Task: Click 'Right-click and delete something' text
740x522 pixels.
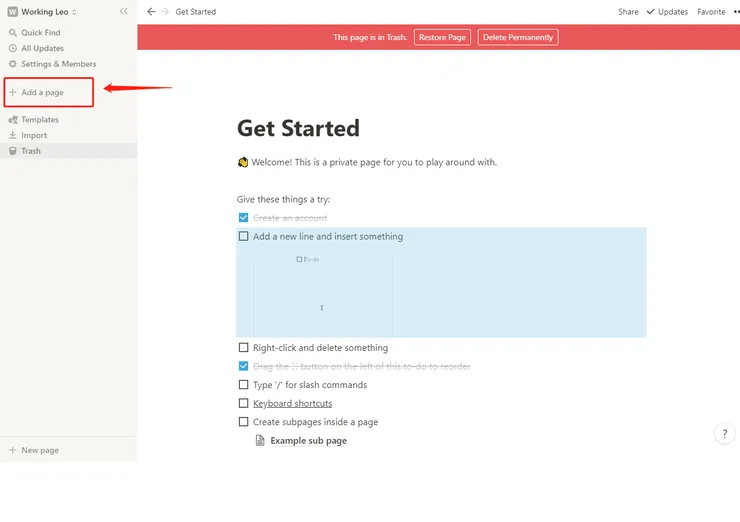Action: click(x=320, y=348)
